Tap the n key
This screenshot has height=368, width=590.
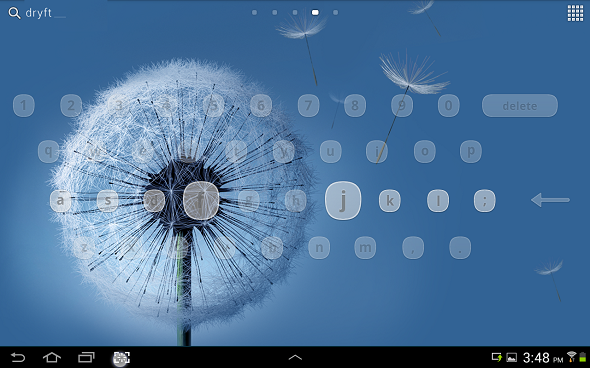(319, 248)
